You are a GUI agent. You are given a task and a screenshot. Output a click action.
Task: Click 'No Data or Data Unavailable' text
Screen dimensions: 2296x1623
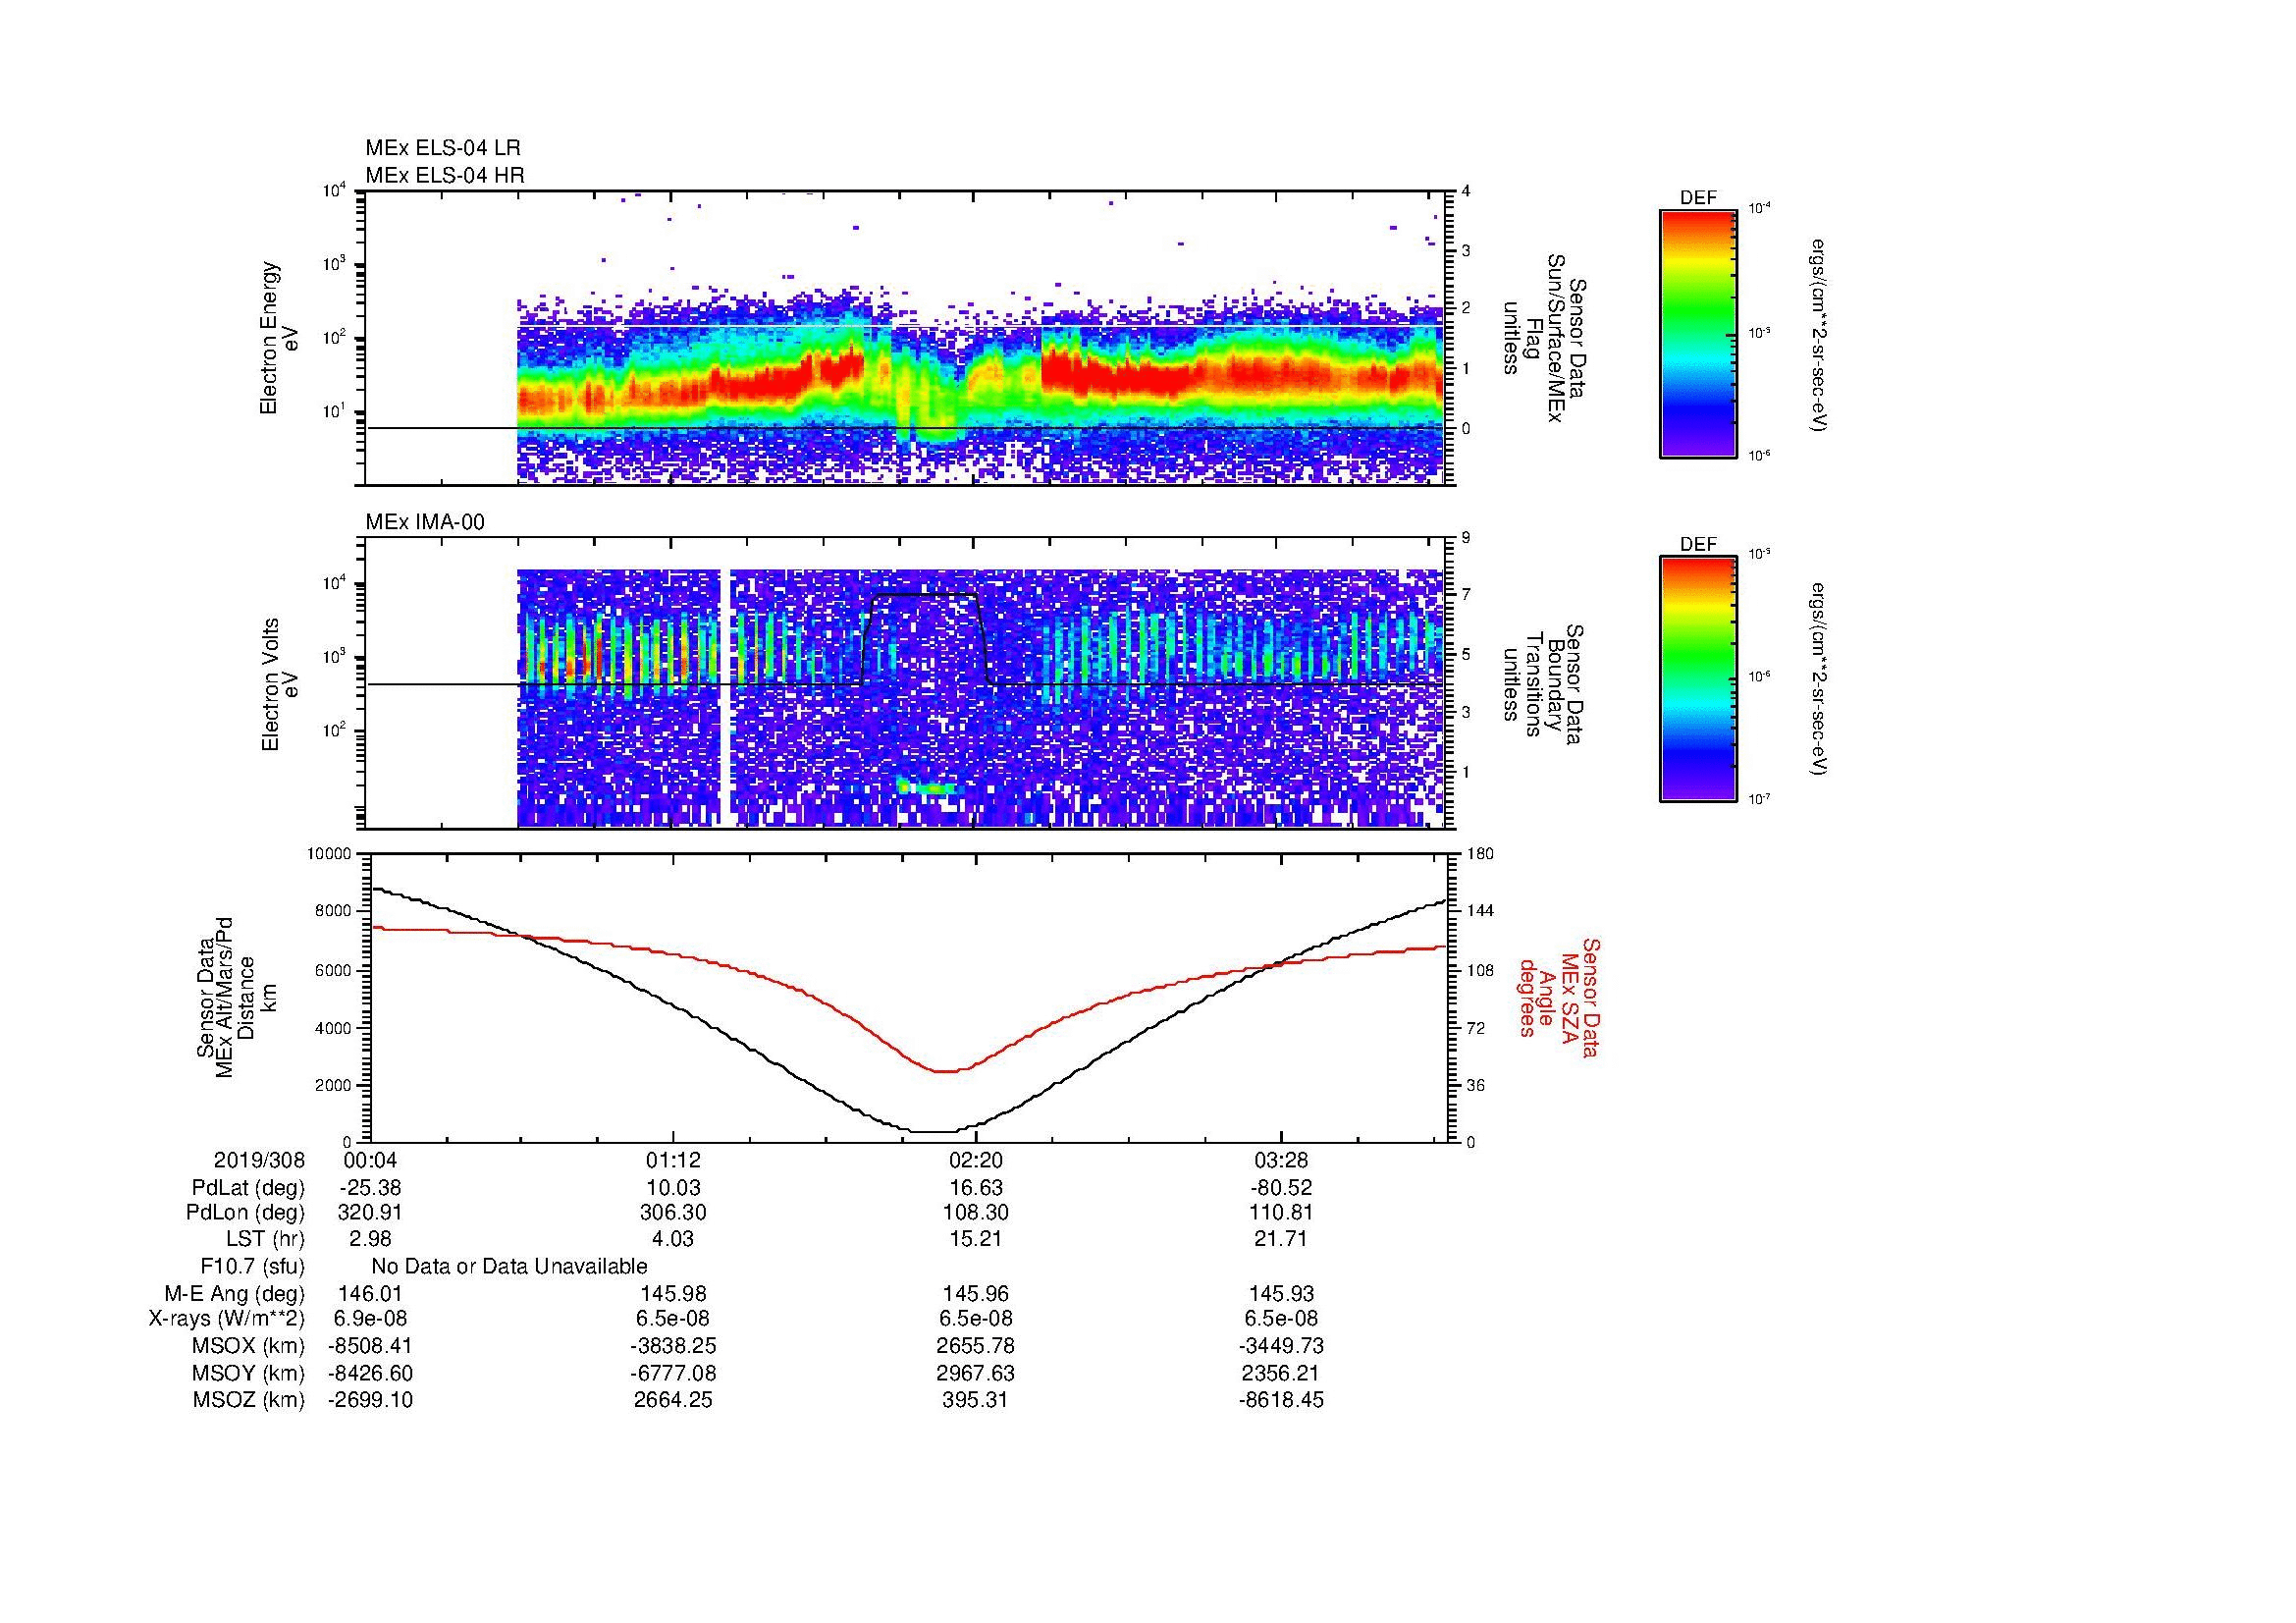coord(509,1267)
